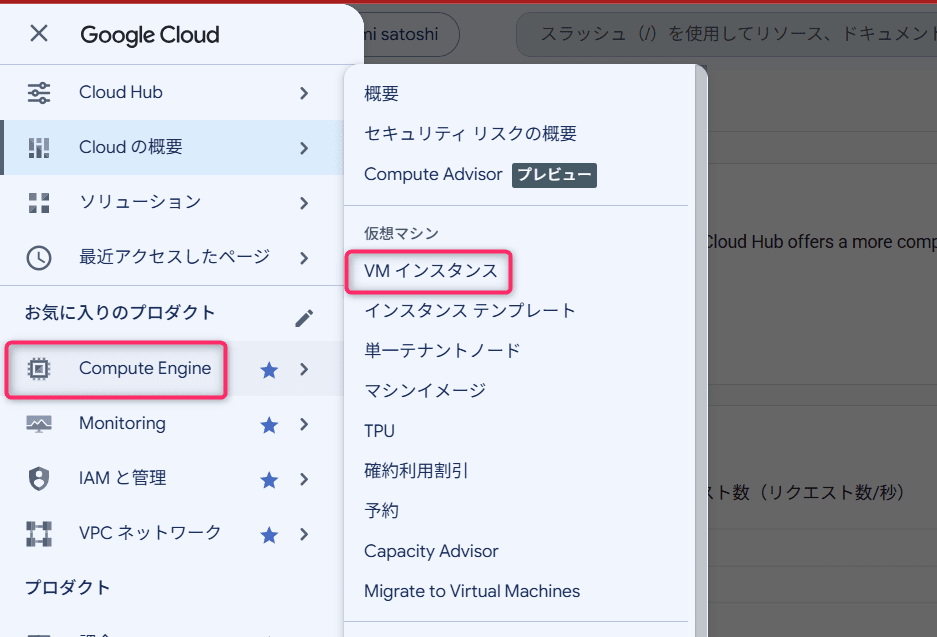This screenshot has height=637, width=937.
Task: Expand the Cloud Hub submenu chevron
Action: point(304,93)
